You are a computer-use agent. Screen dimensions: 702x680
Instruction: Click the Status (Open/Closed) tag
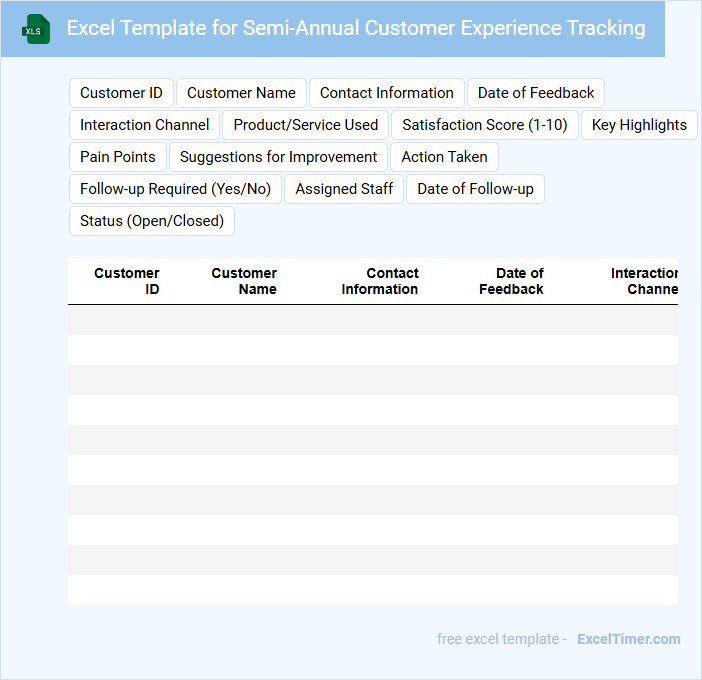[x=152, y=221]
